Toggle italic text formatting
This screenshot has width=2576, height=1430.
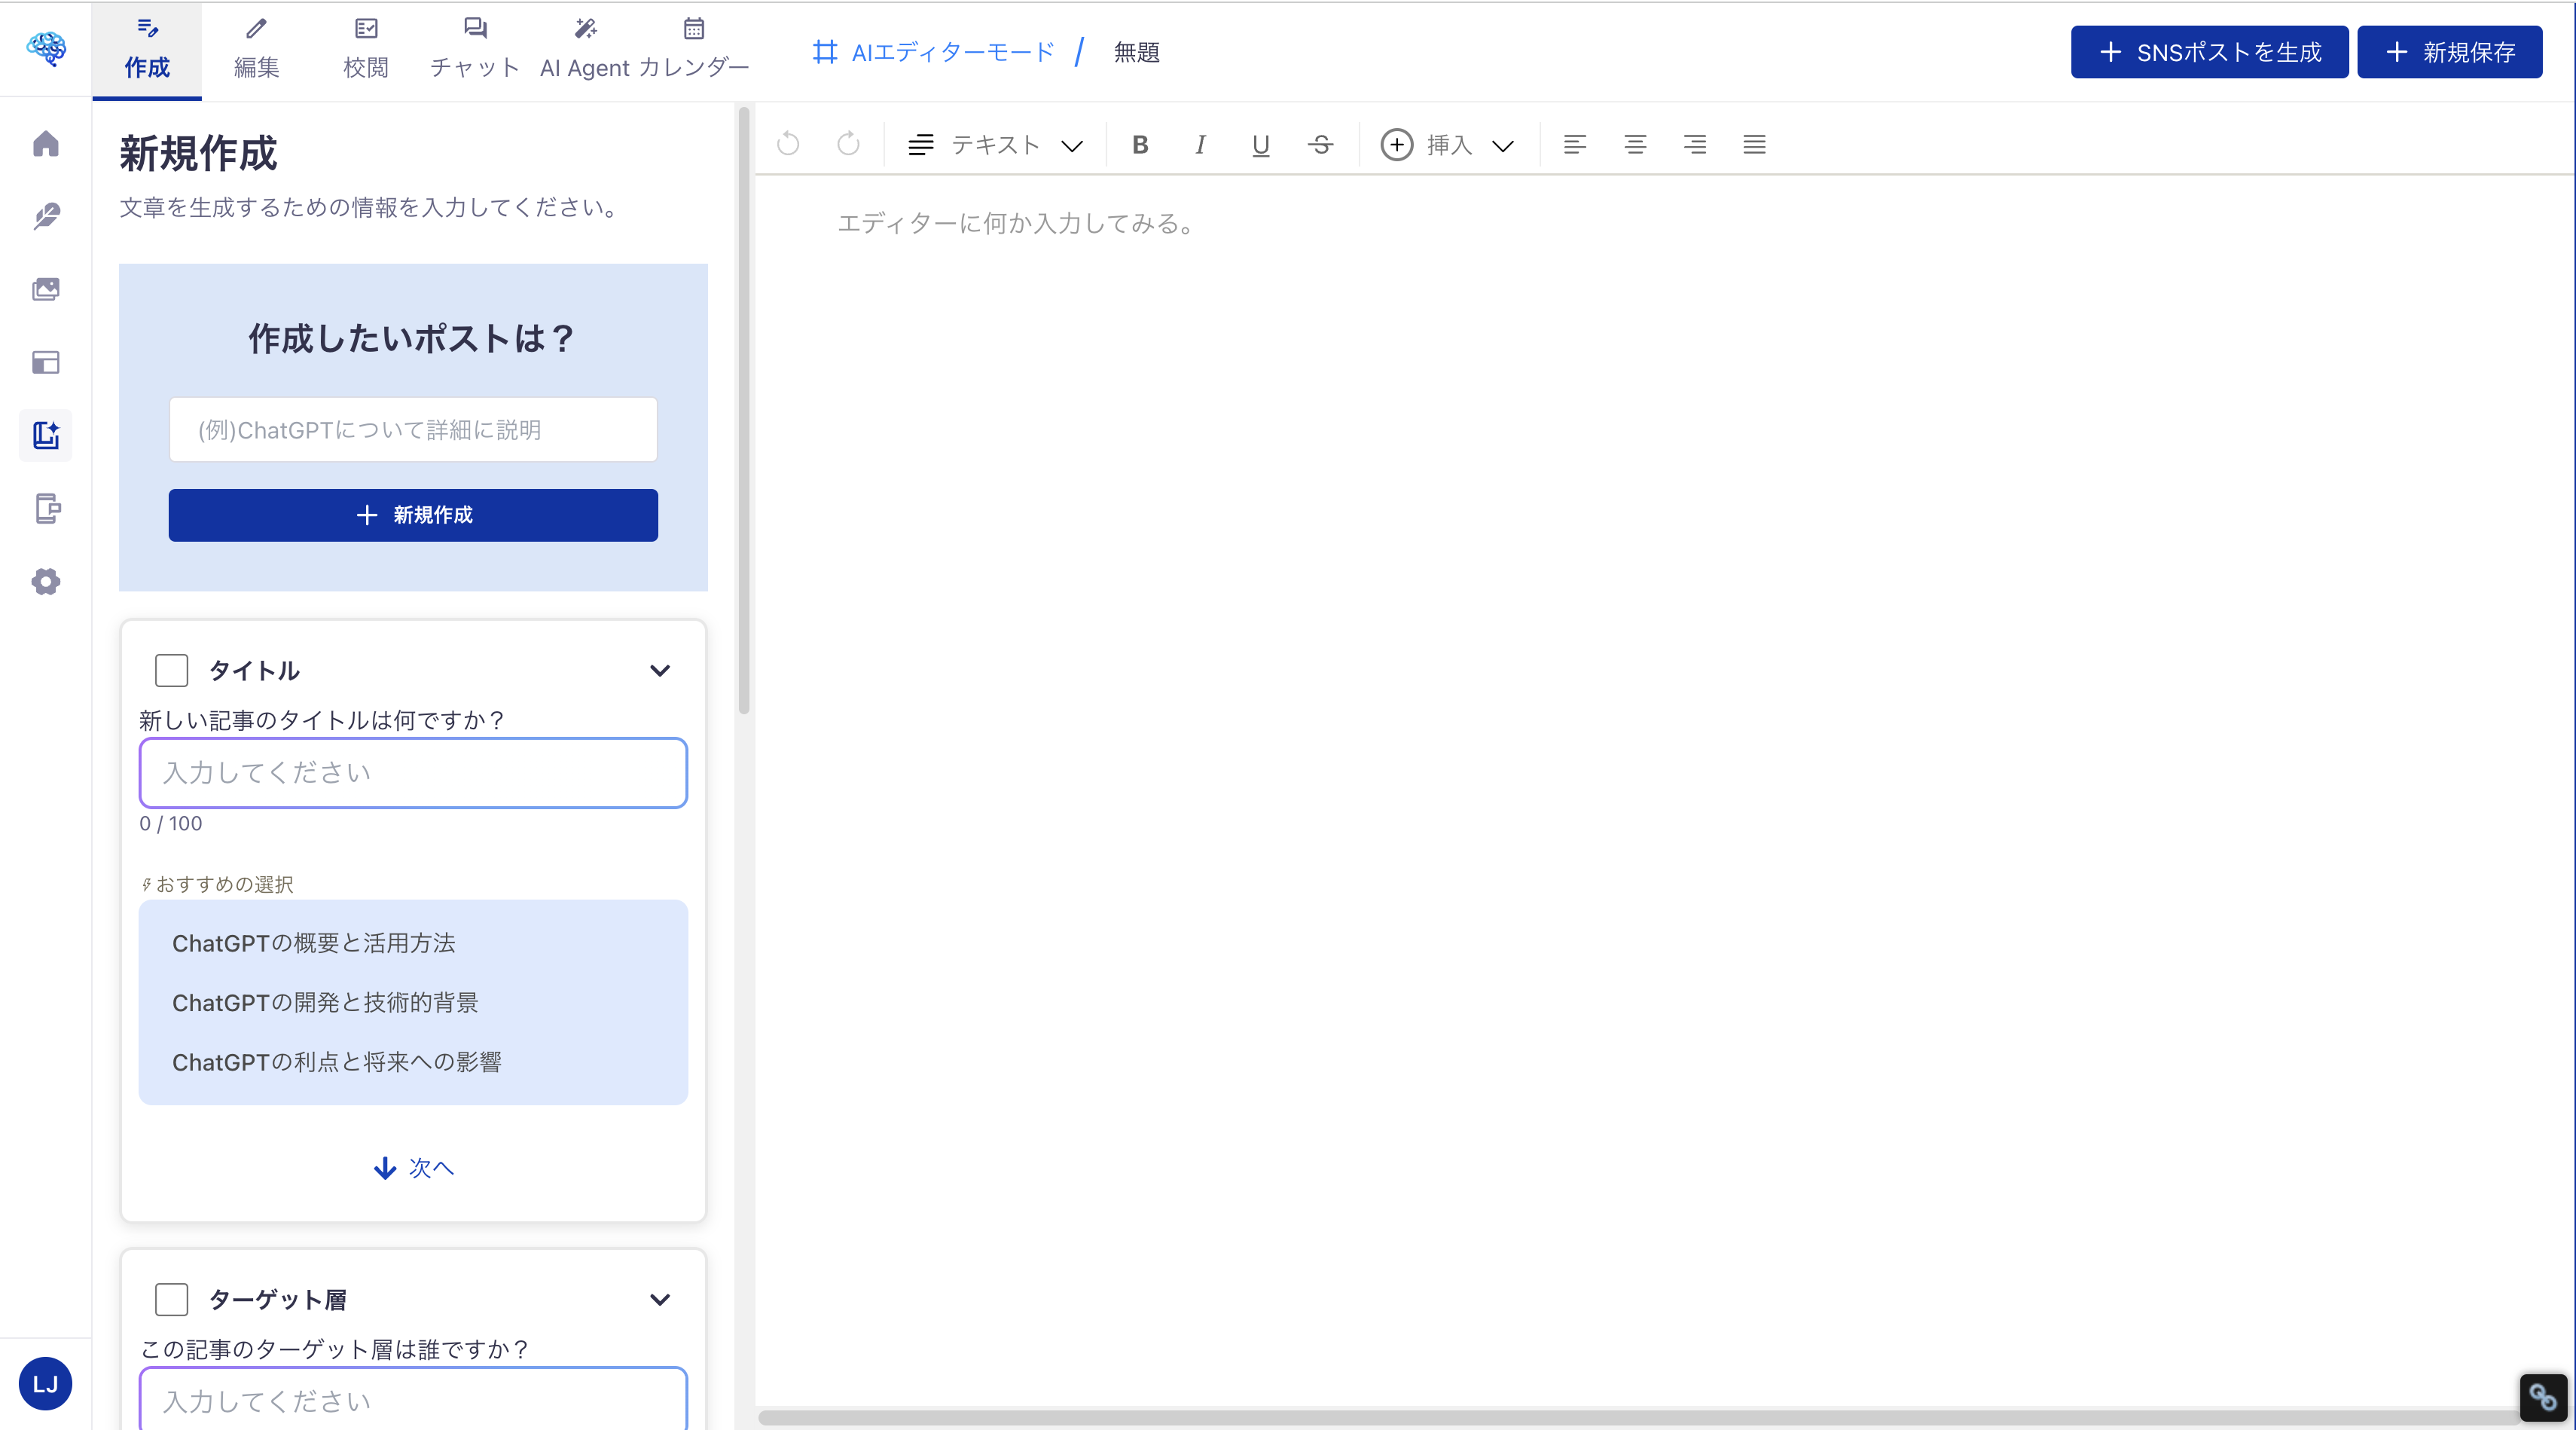point(1200,145)
